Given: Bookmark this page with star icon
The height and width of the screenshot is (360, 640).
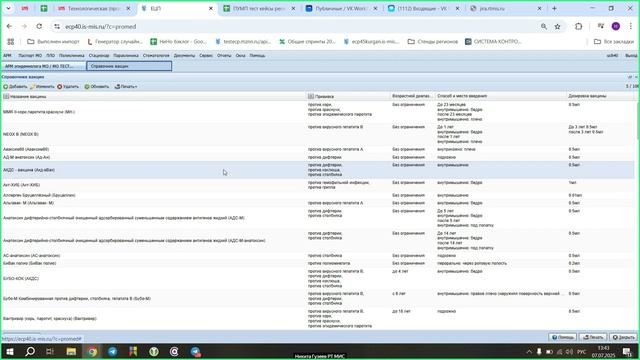Looking at the screenshot, I should (558, 27).
